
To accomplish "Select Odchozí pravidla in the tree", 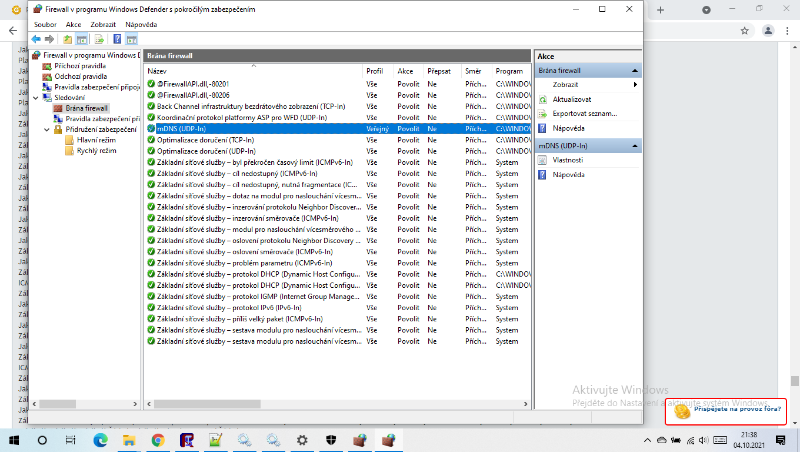I will (x=81, y=77).
